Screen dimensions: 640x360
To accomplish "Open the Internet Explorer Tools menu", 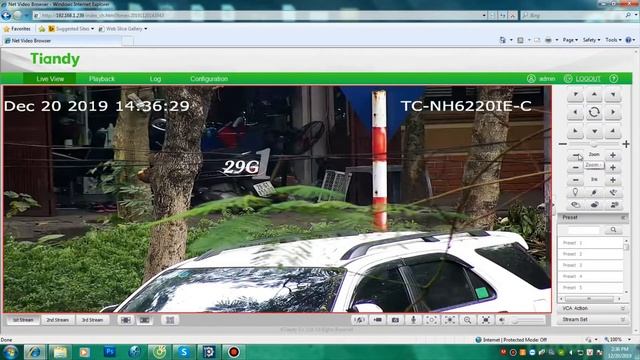I will [x=613, y=40].
